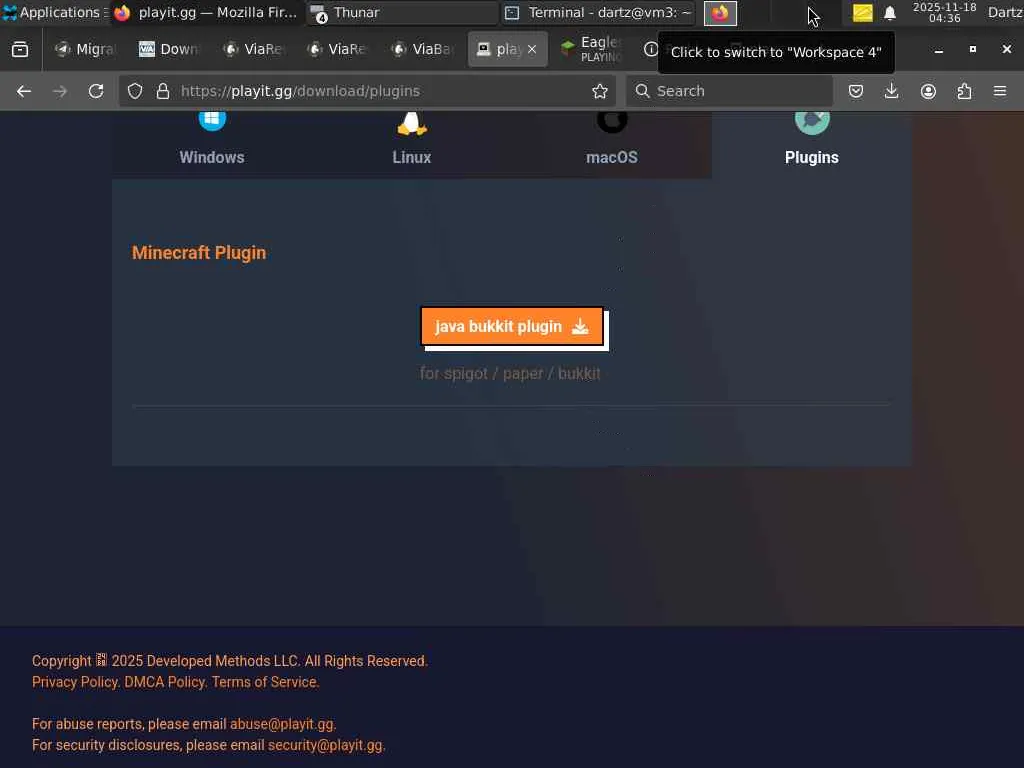Click the security@playit.gg email link

coord(325,744)
